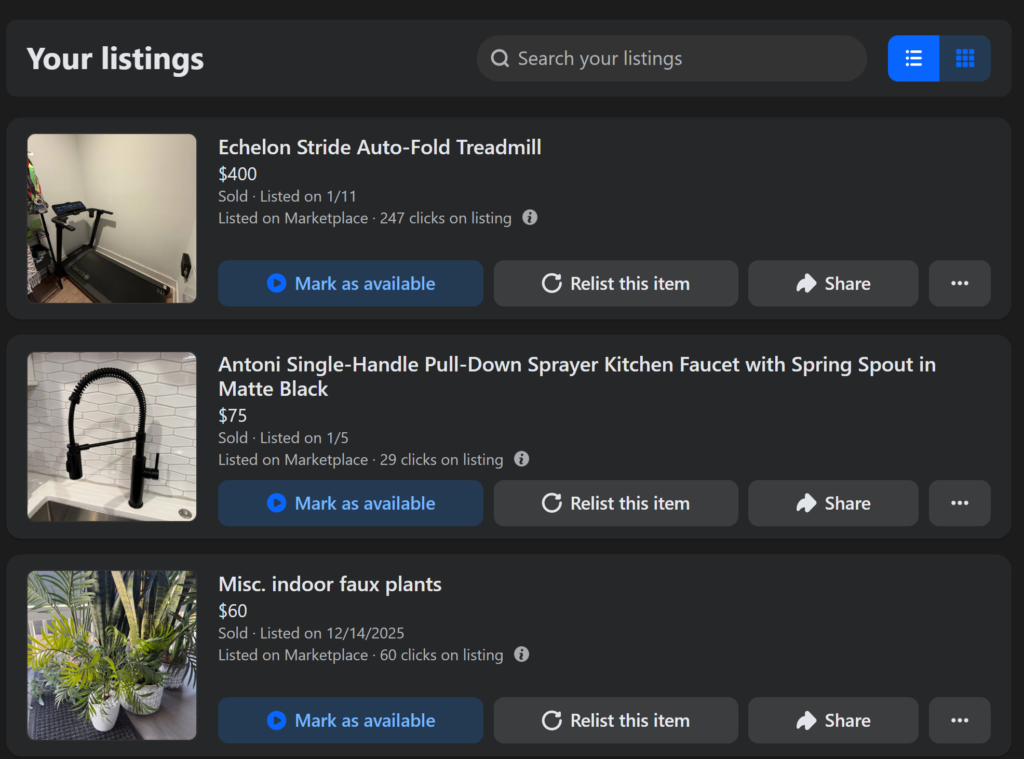Relist the Antoni kitchen faucet
1024x759 pixels.
(615, 504)
